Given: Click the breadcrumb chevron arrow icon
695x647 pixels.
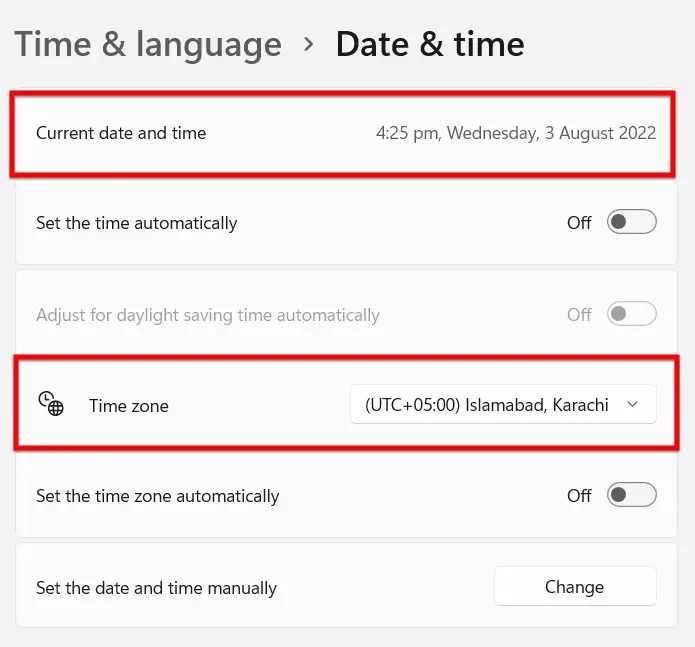Looking at the screenshot, I should click(x=309, y=44).
